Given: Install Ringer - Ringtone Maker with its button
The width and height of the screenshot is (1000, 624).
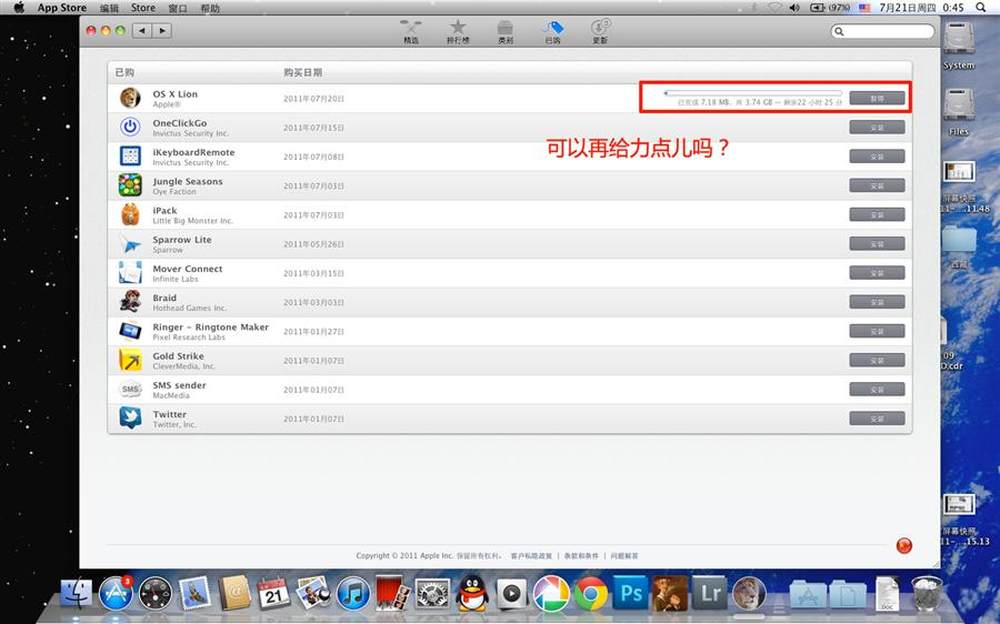Looking at the screenshot, I should click(877, 331).
